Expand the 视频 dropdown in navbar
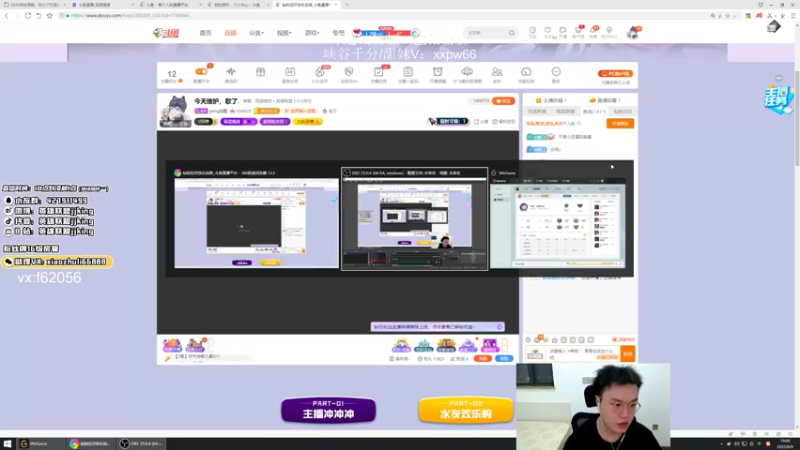 (x=284, y=33)
